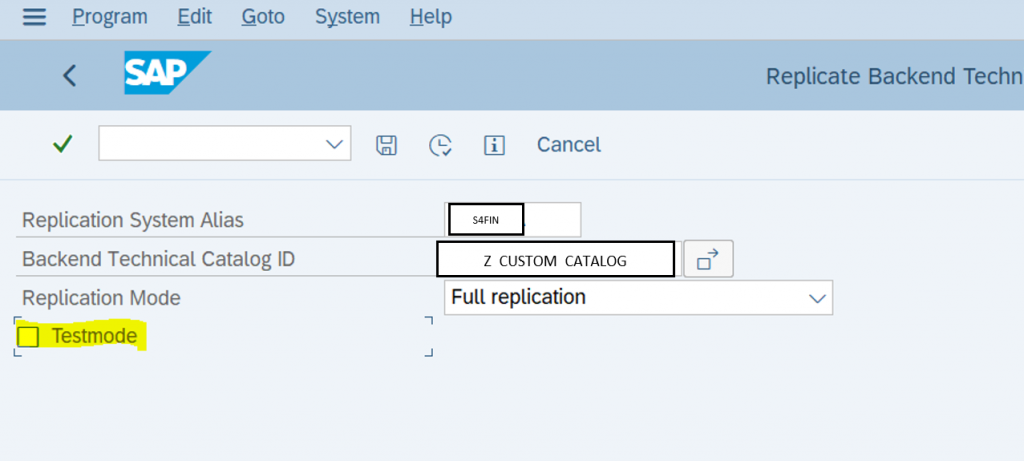This screenshot has height=461, width=1024.
Task: Click the green checkmark Enter icon
Action: pos(62,144)
